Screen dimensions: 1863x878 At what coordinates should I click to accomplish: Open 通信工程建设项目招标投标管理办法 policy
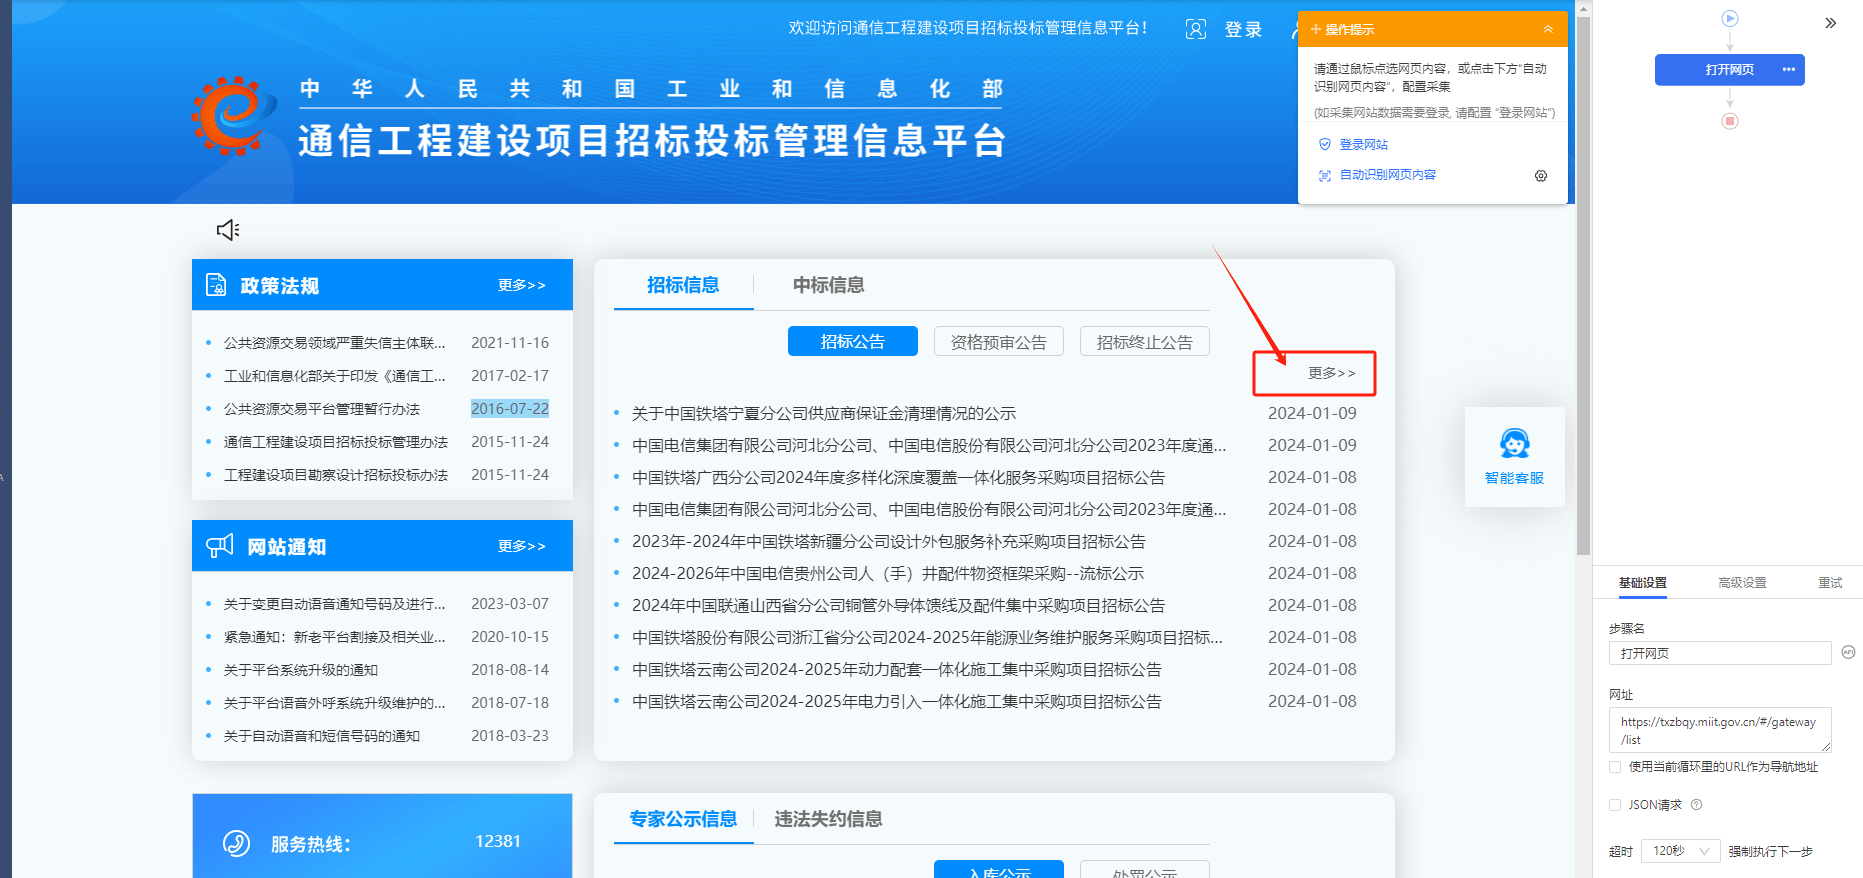pos(335,442)
